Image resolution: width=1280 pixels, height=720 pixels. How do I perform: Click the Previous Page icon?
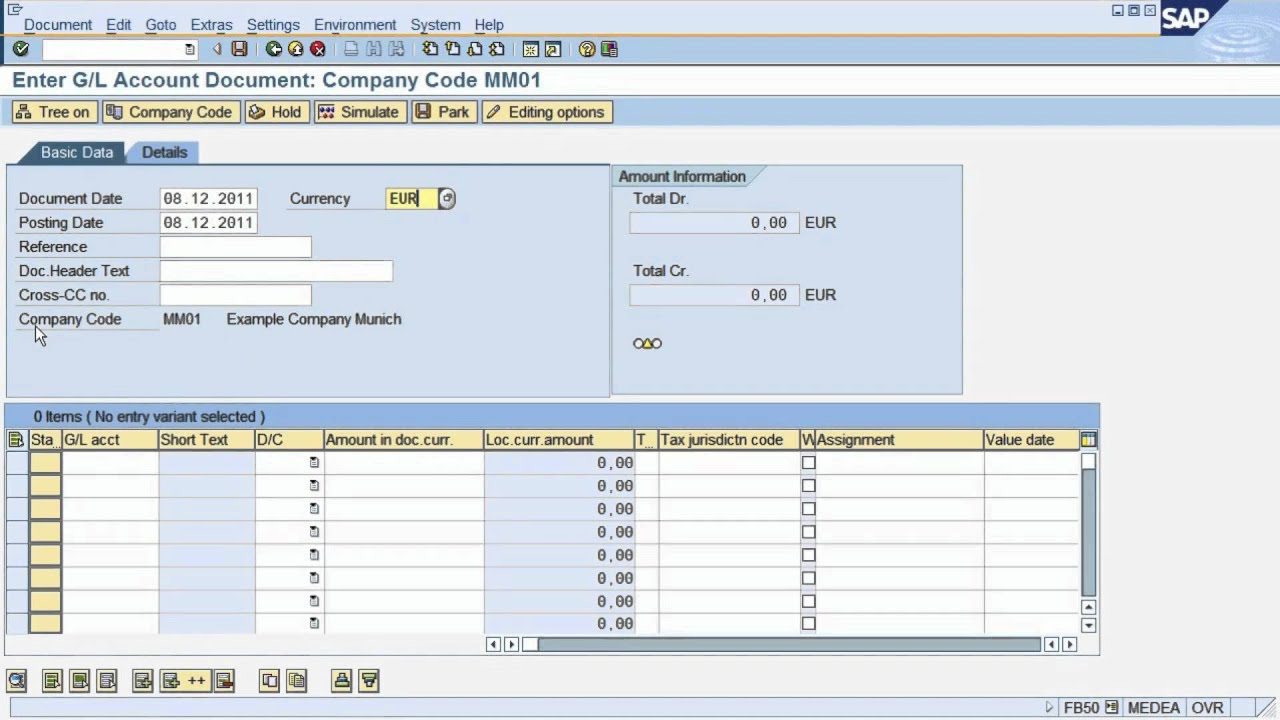[452, 49]
